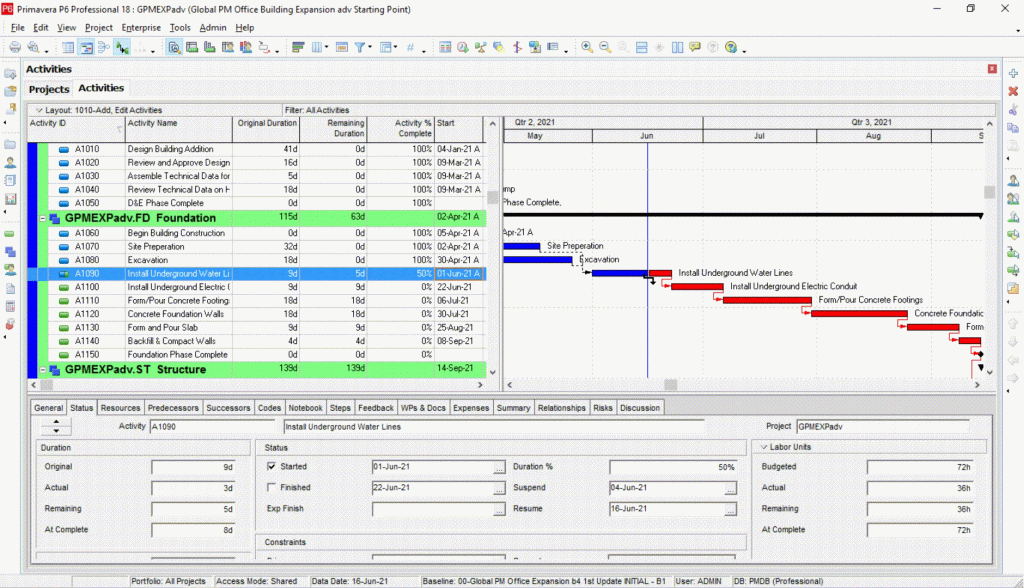Open the Enterprise menu

141,27
